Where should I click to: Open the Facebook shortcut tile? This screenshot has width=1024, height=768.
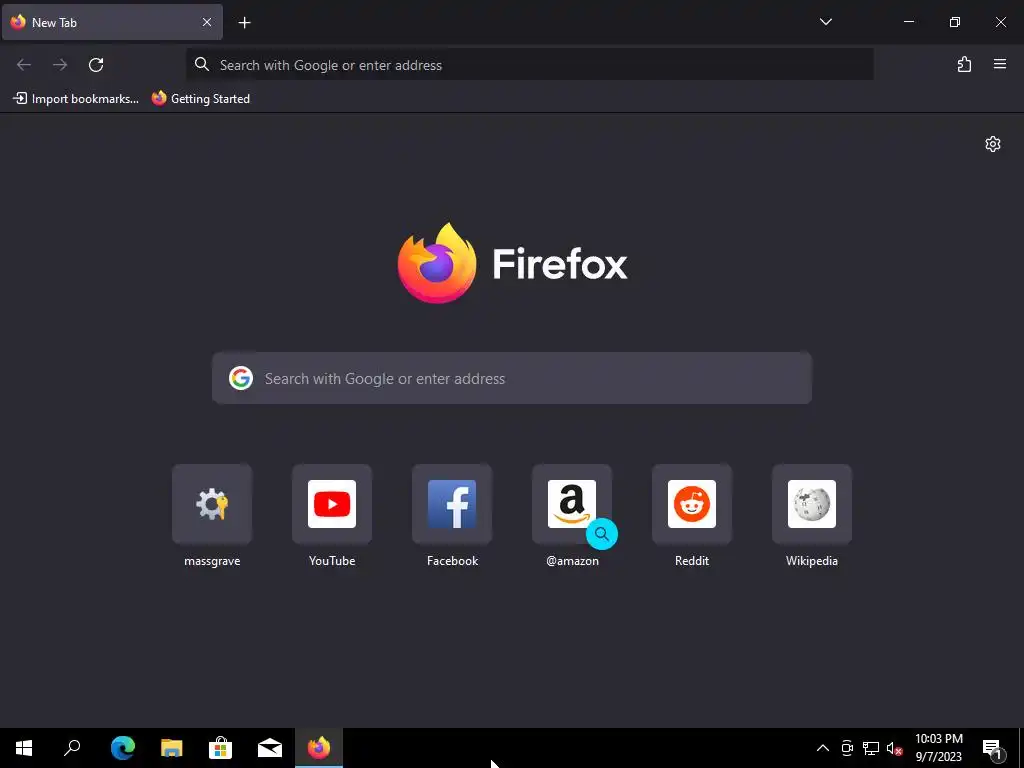click(452, 504)
